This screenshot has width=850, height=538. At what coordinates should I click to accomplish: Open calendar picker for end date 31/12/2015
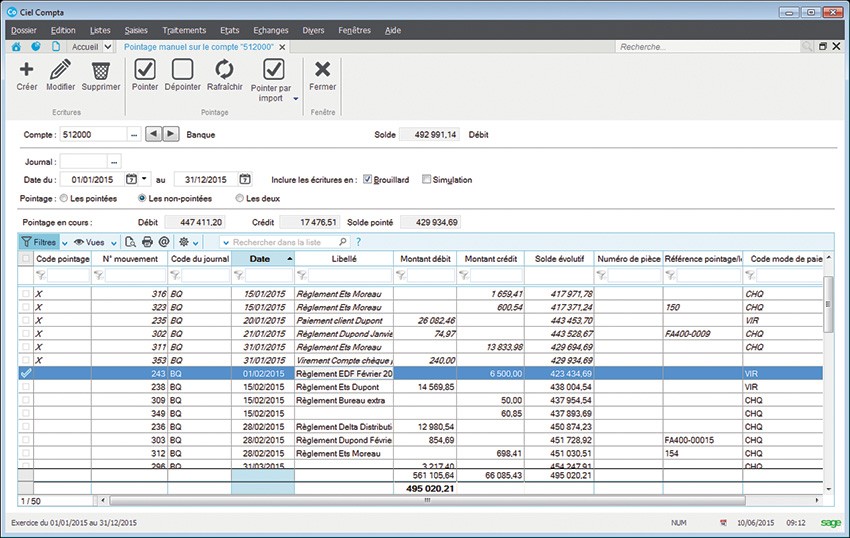[x=245, y=179]
